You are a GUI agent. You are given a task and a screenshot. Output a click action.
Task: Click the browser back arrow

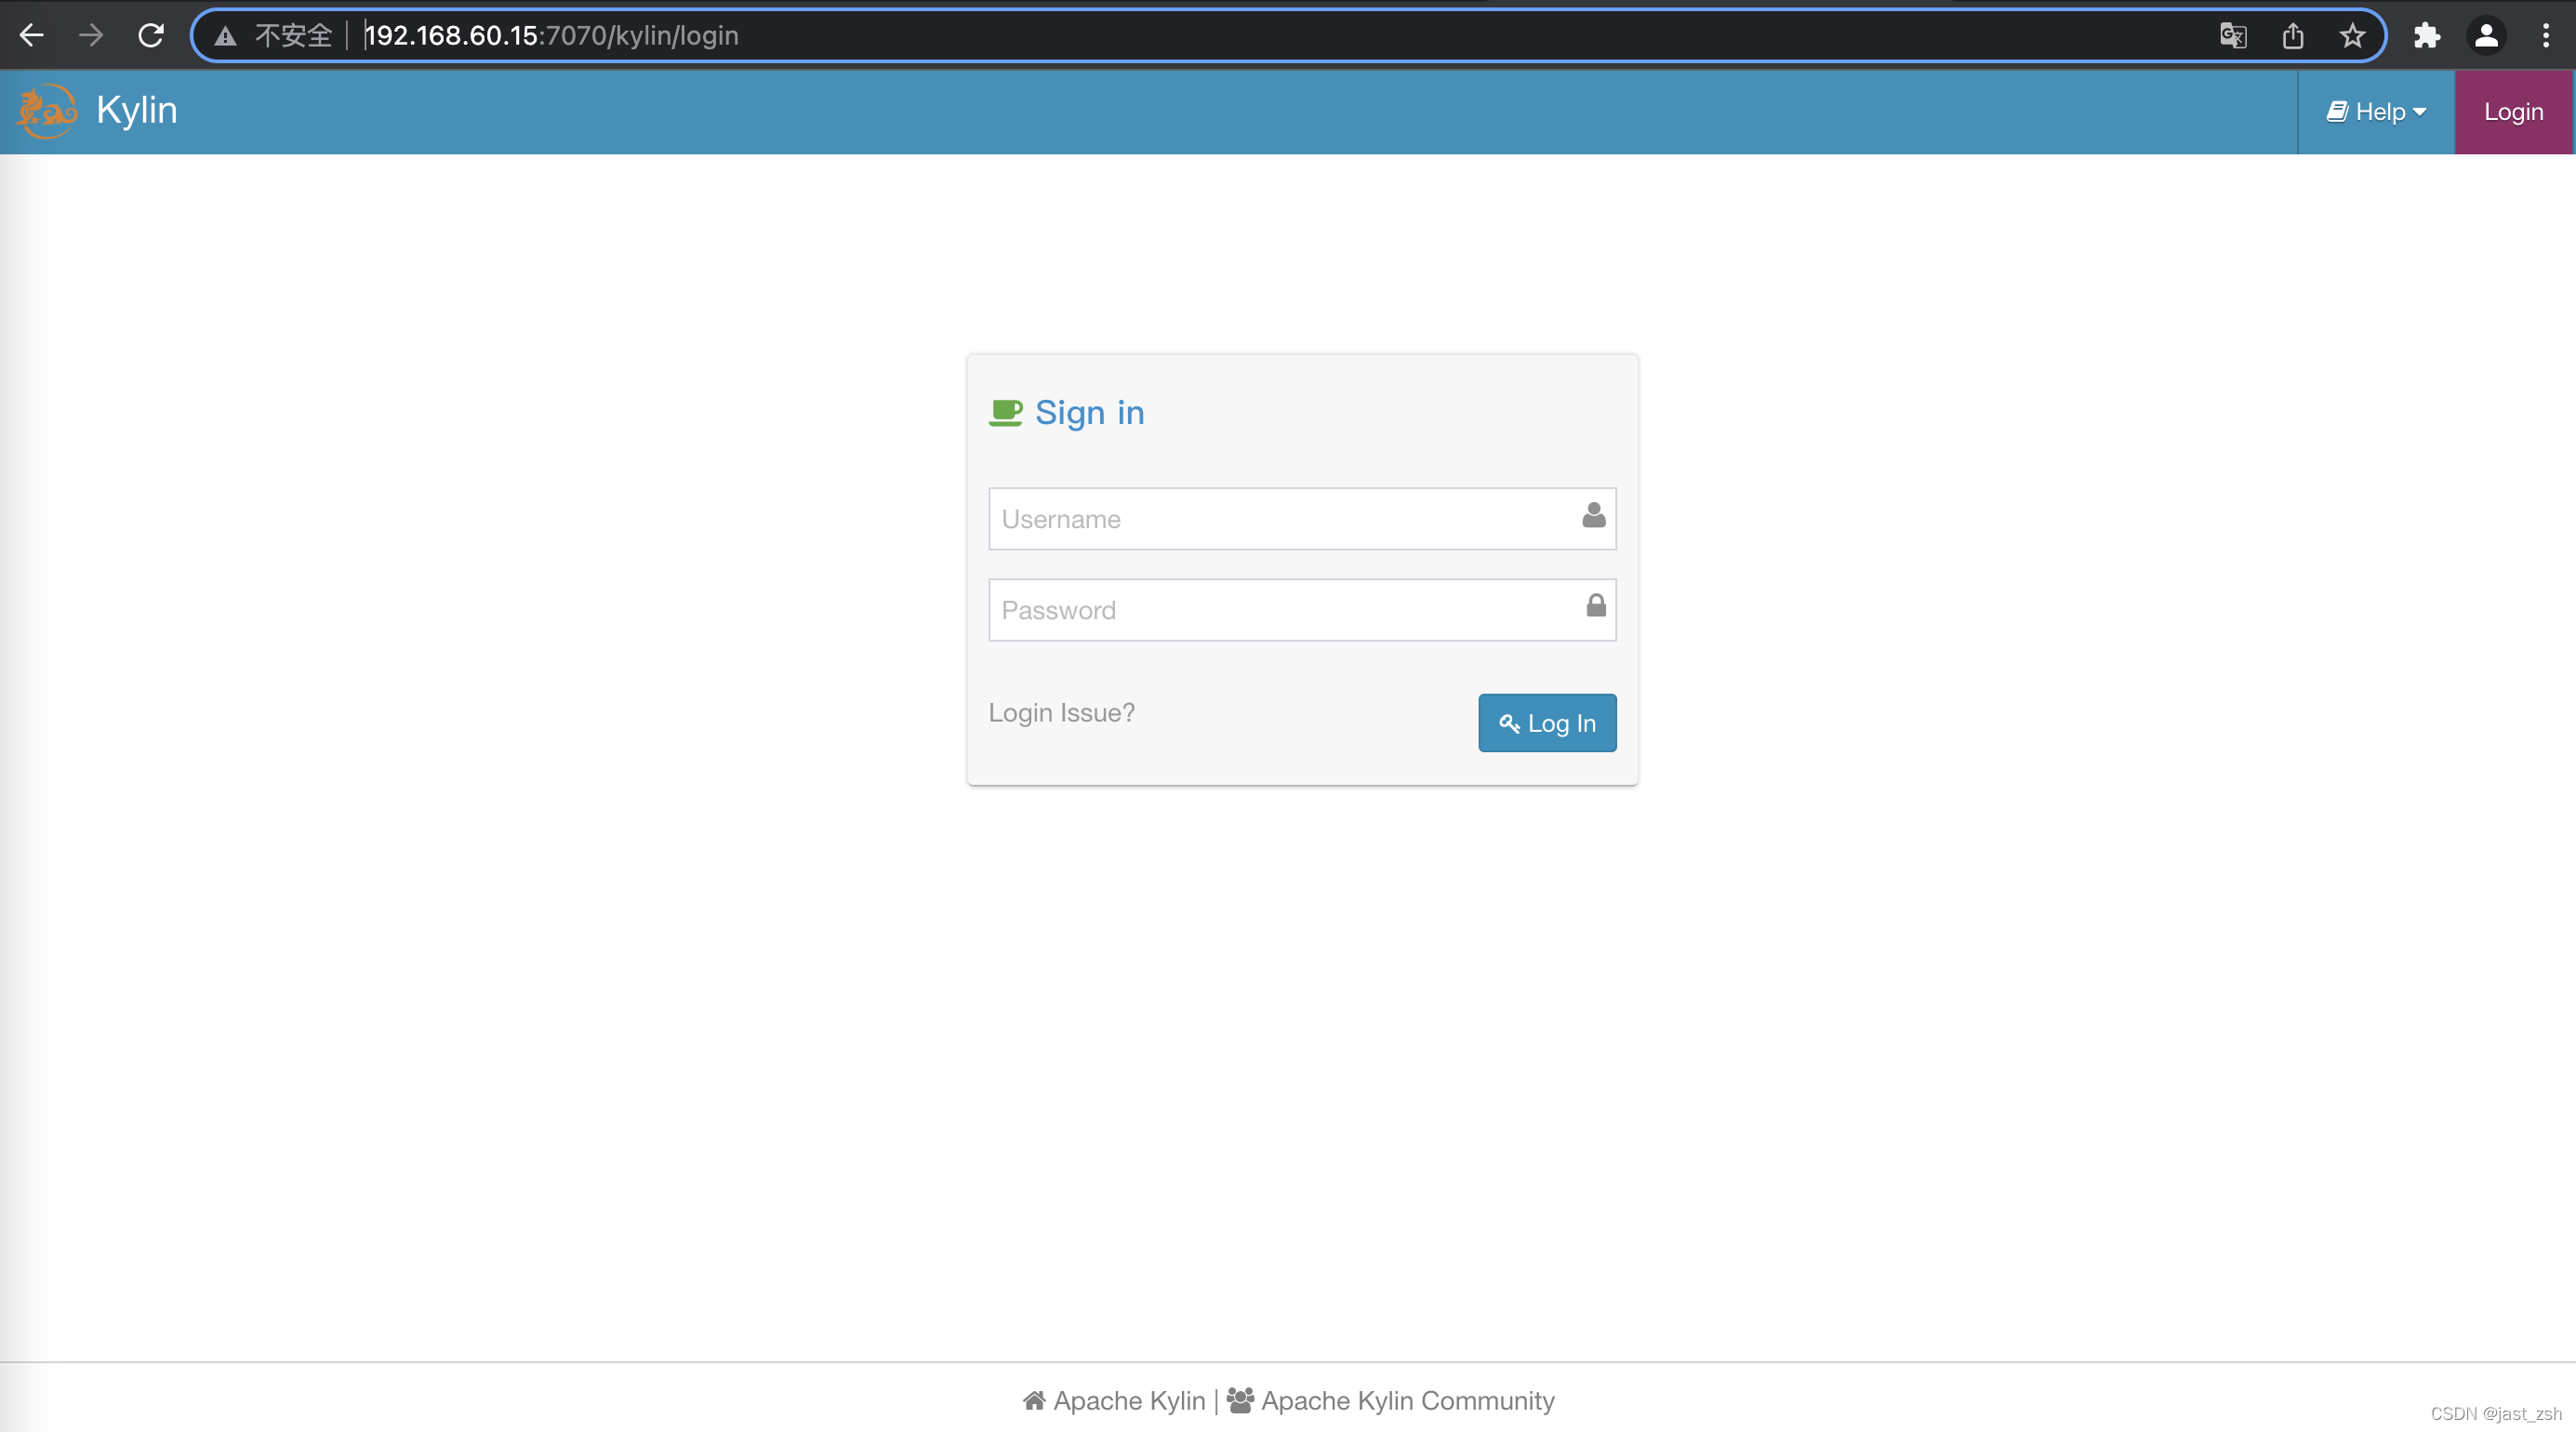point(32,36)
